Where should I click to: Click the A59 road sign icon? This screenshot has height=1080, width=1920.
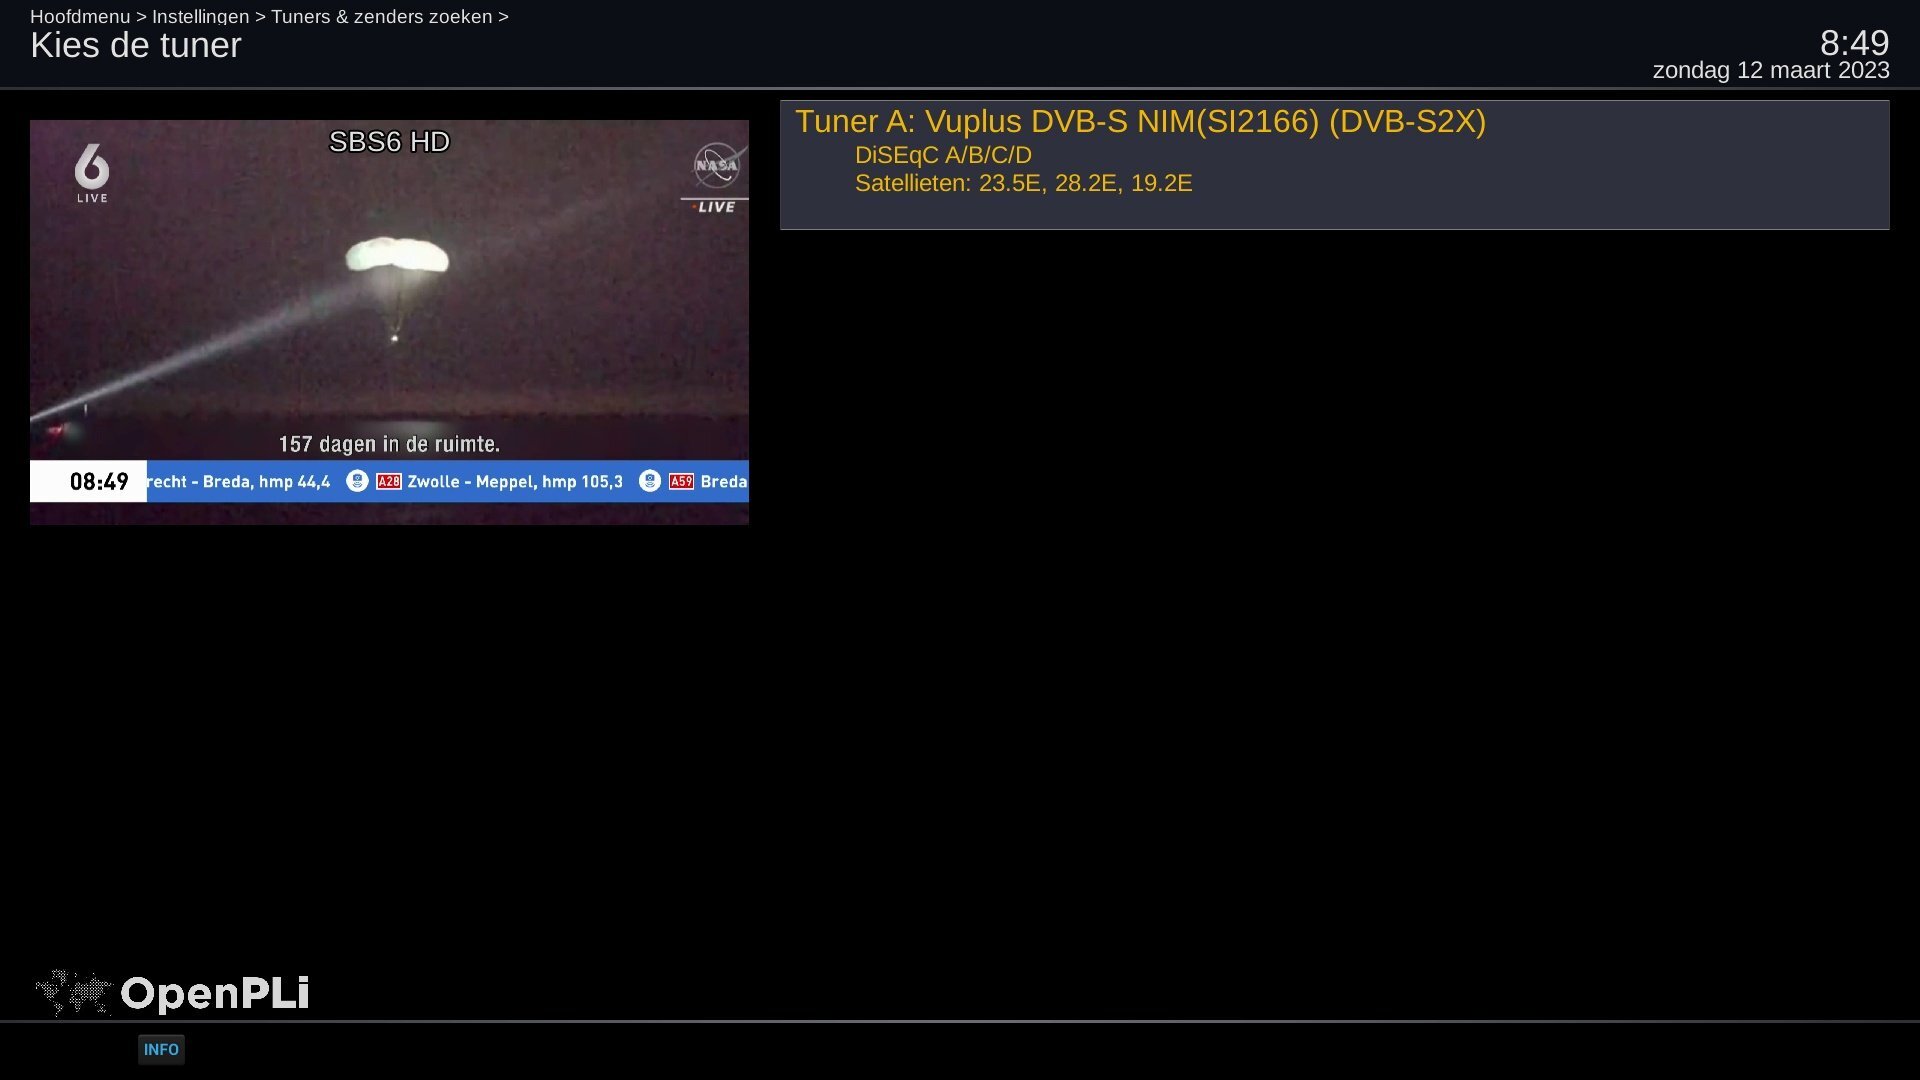pos(681,481)
